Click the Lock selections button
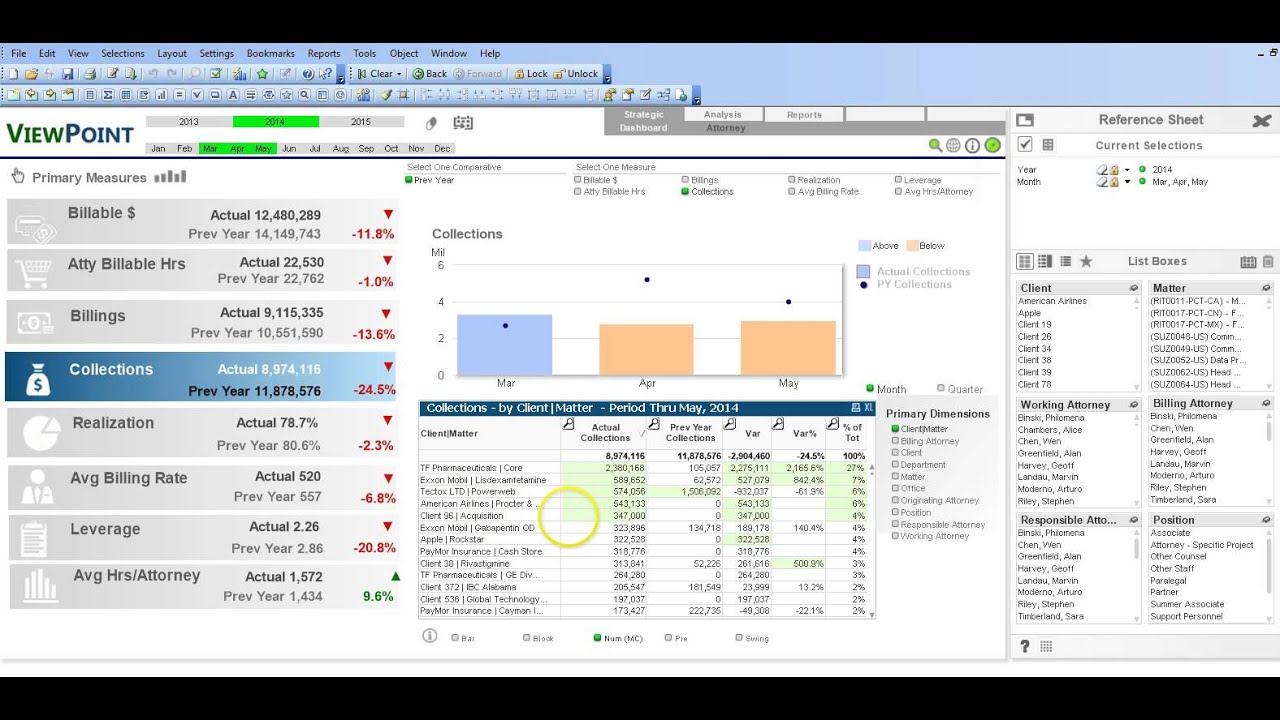The height and width of the screenshot is (720, 1280). pyautogui.click(x=530, y=74)
